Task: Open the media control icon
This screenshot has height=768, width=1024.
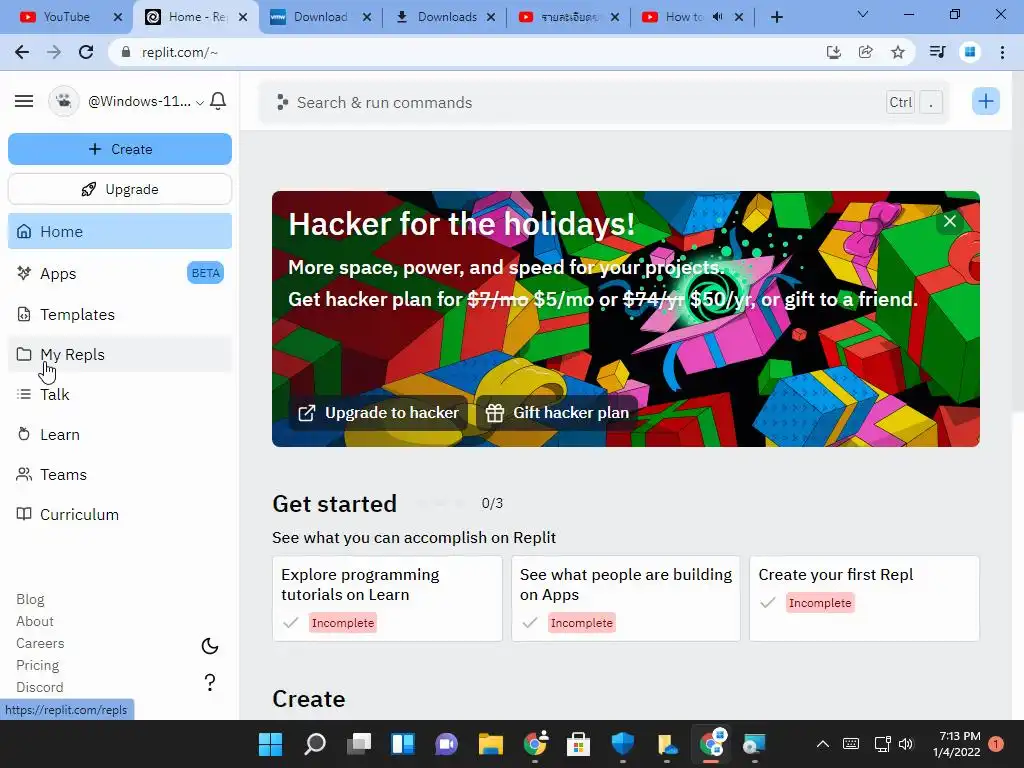Action: point(938,52)
